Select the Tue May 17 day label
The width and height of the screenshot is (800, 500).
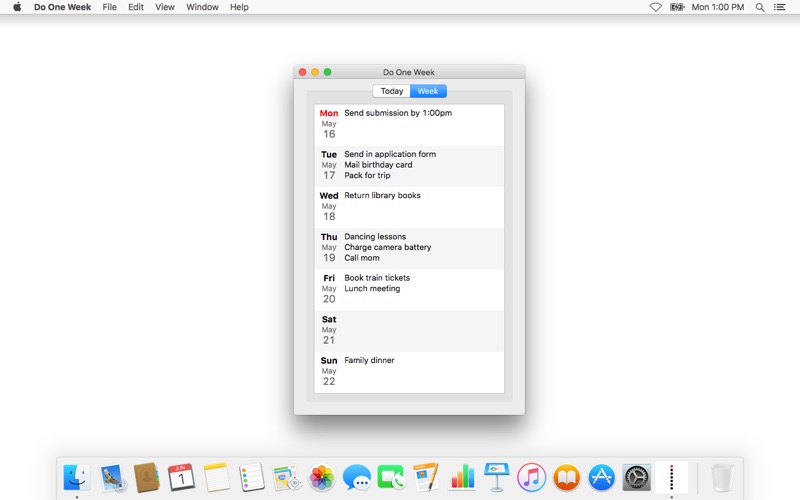329,165
